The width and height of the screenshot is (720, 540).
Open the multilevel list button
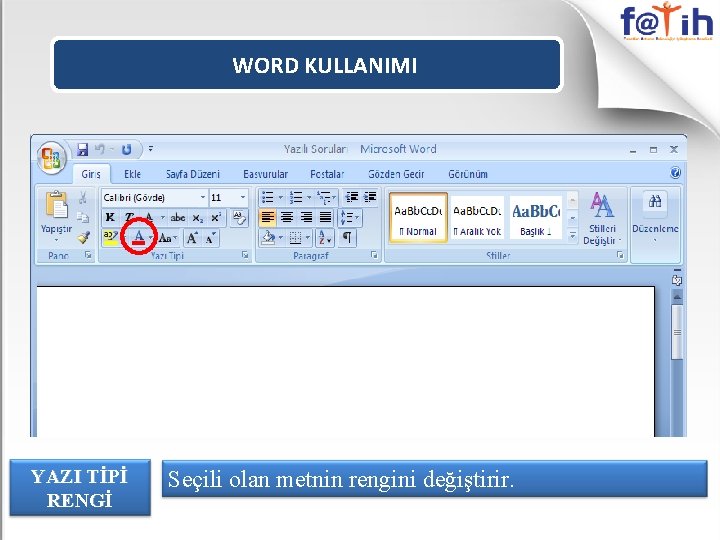coord(326,197)
